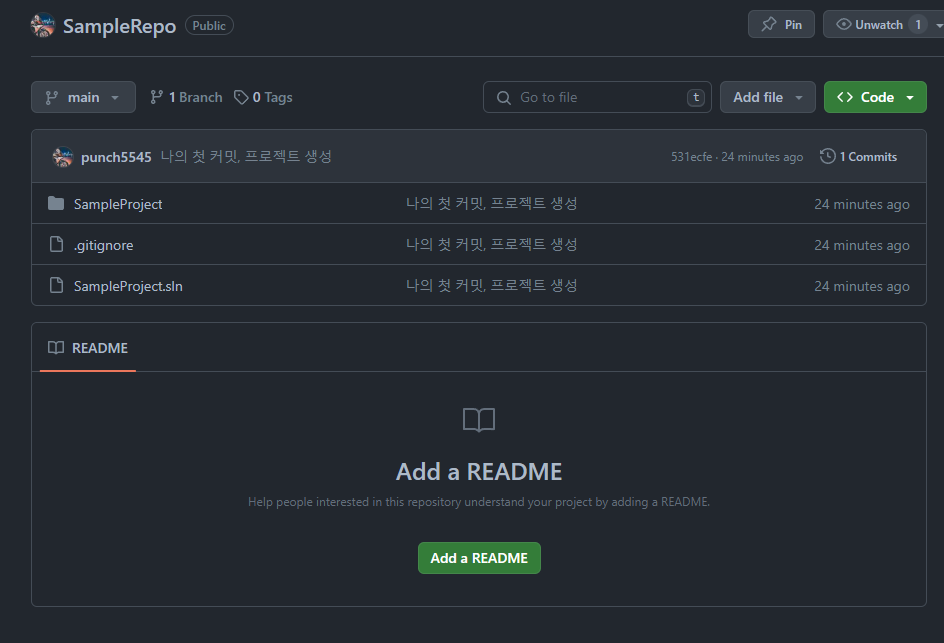The image size is (944, 643).
Task: Click the SampleRepo owner avatar
Action: click(x=43, y=25)
